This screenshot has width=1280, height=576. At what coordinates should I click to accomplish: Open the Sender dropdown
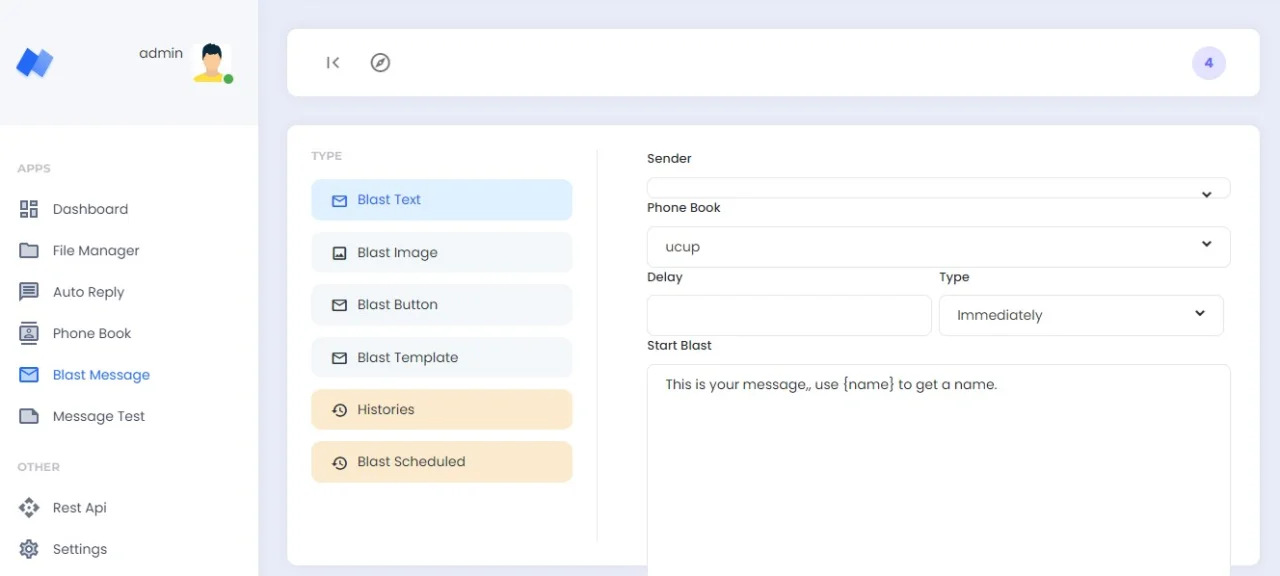(938, 188)
